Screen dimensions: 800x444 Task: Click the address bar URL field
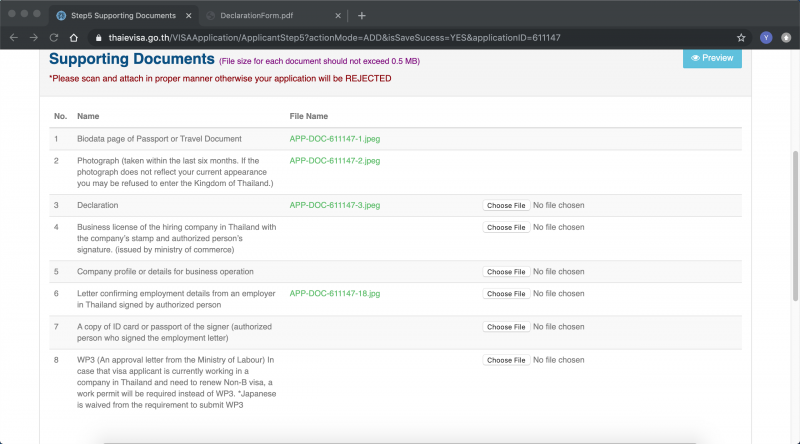[x=400, y=37]
